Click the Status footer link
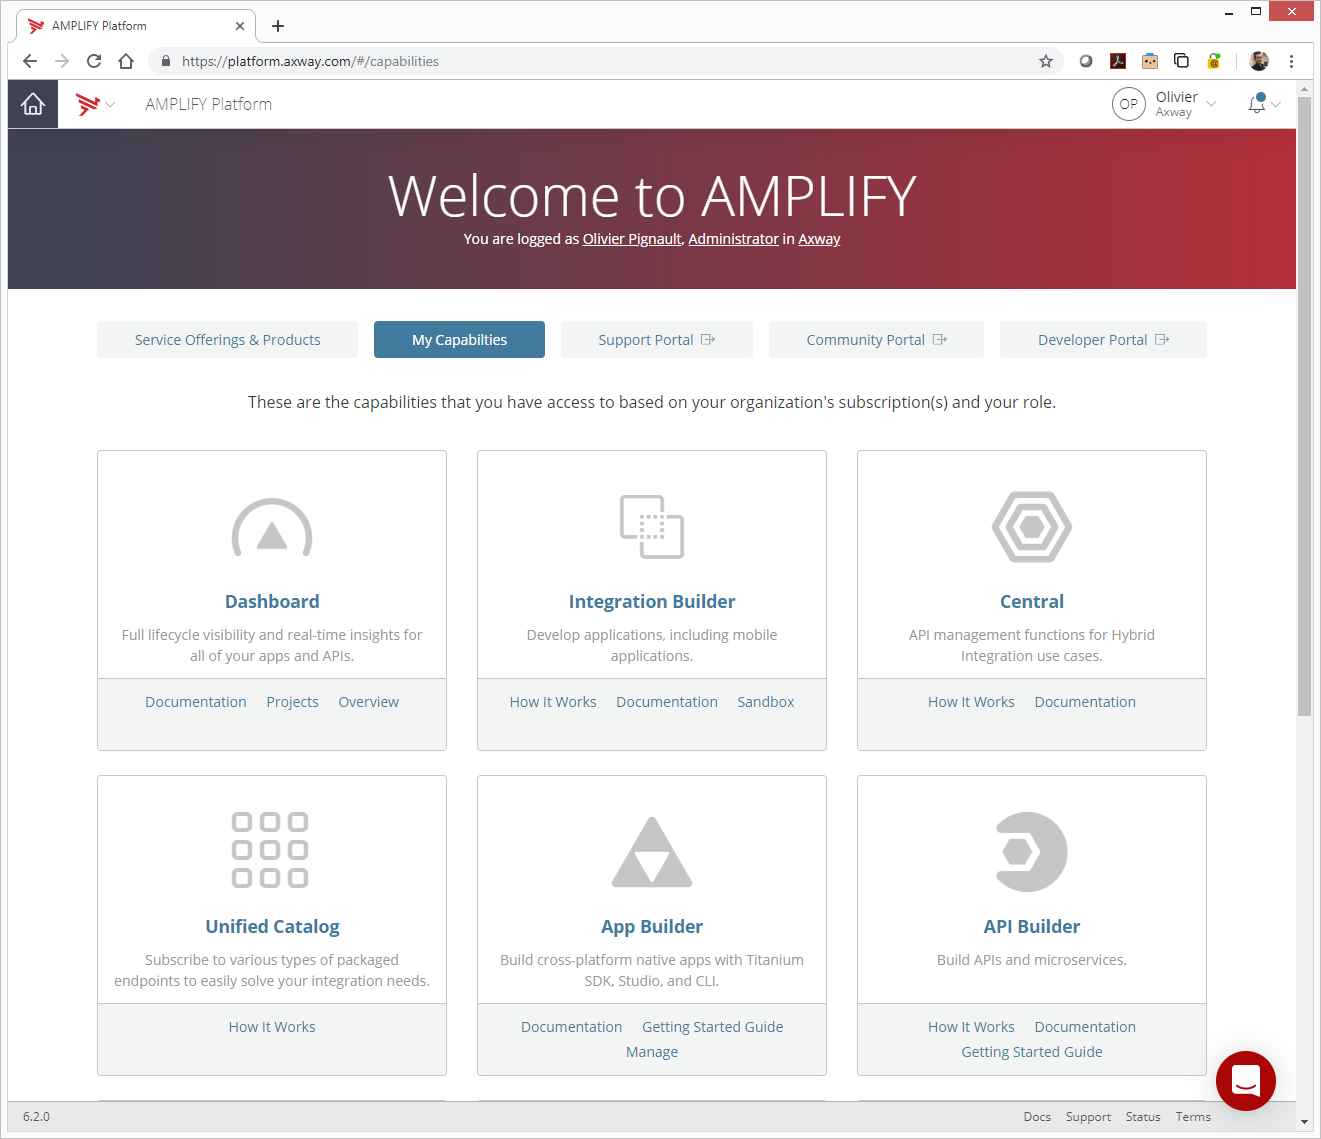The width and height of the screenshot is (1321, 1139). (1143, 1117)
